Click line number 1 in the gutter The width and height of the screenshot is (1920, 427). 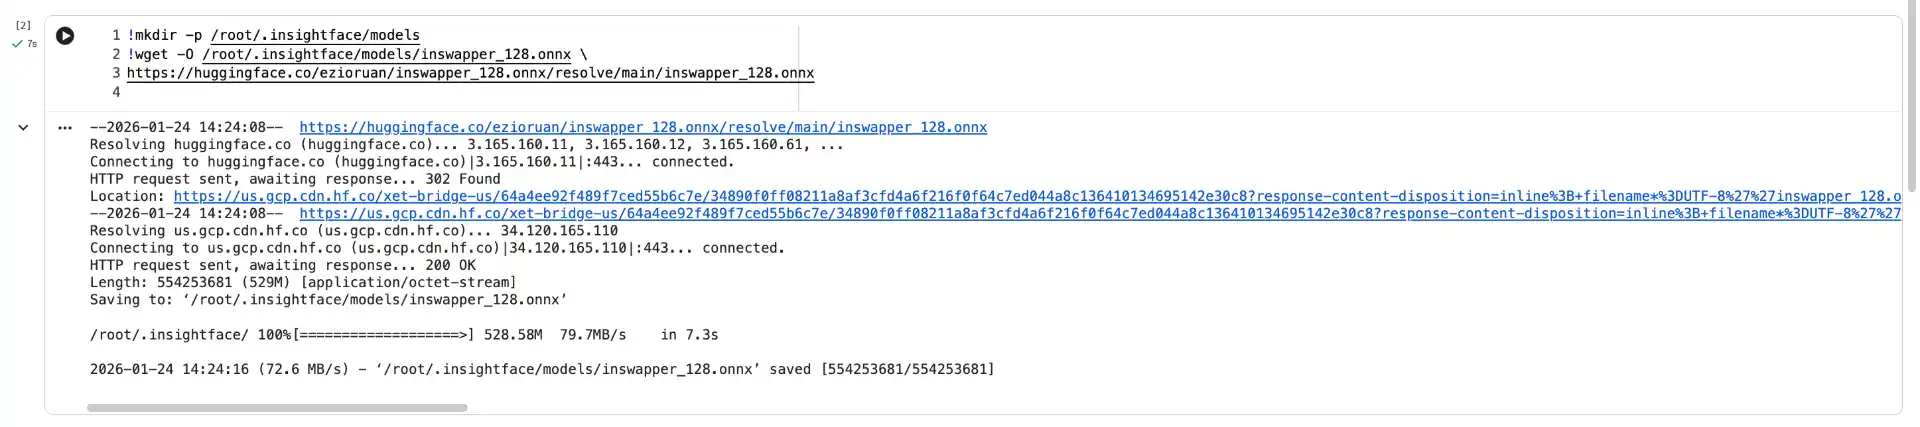[x=116, y=35]
